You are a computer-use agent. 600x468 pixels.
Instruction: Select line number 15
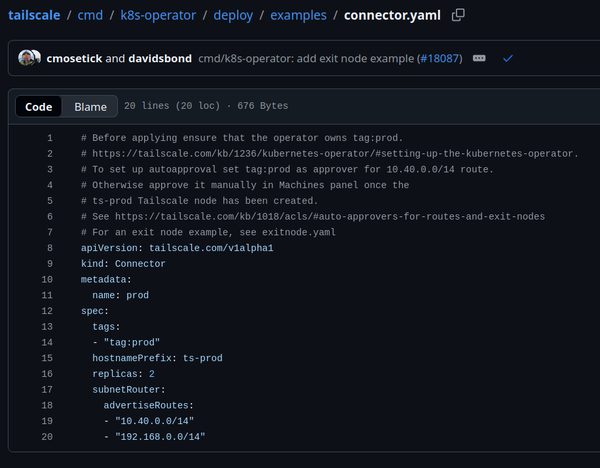coord(47,358)
